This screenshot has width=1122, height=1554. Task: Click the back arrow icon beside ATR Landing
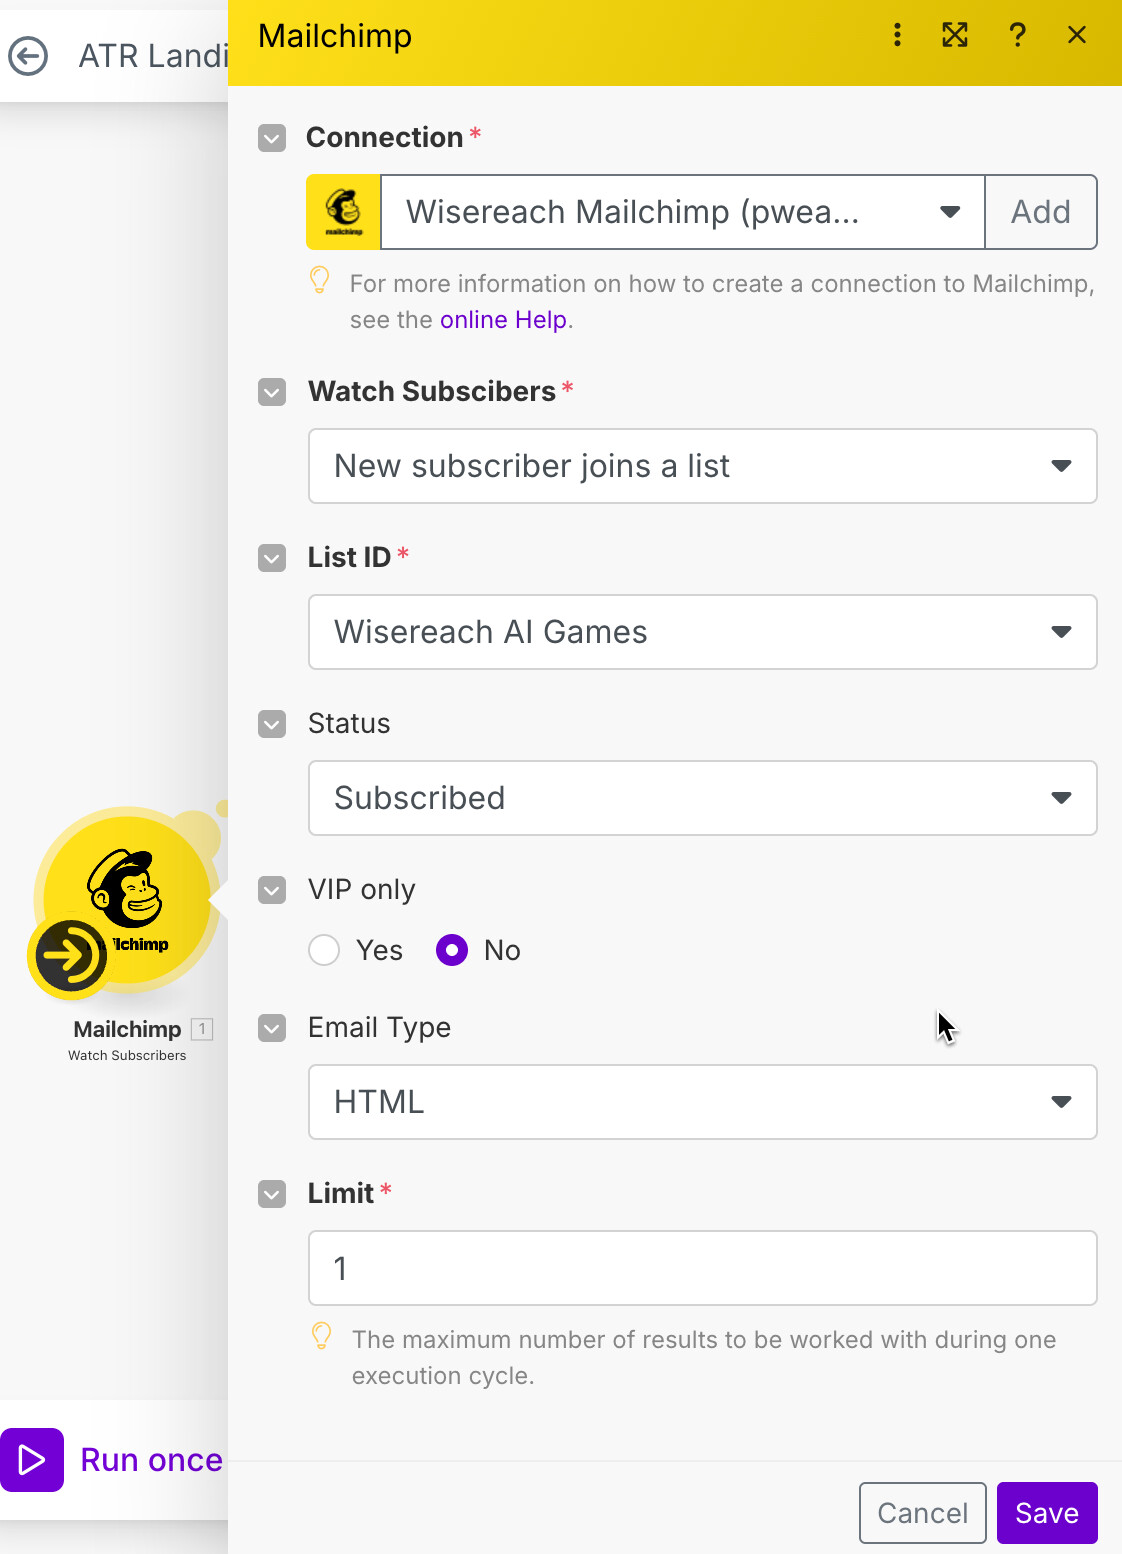click(x=28, y=56)
